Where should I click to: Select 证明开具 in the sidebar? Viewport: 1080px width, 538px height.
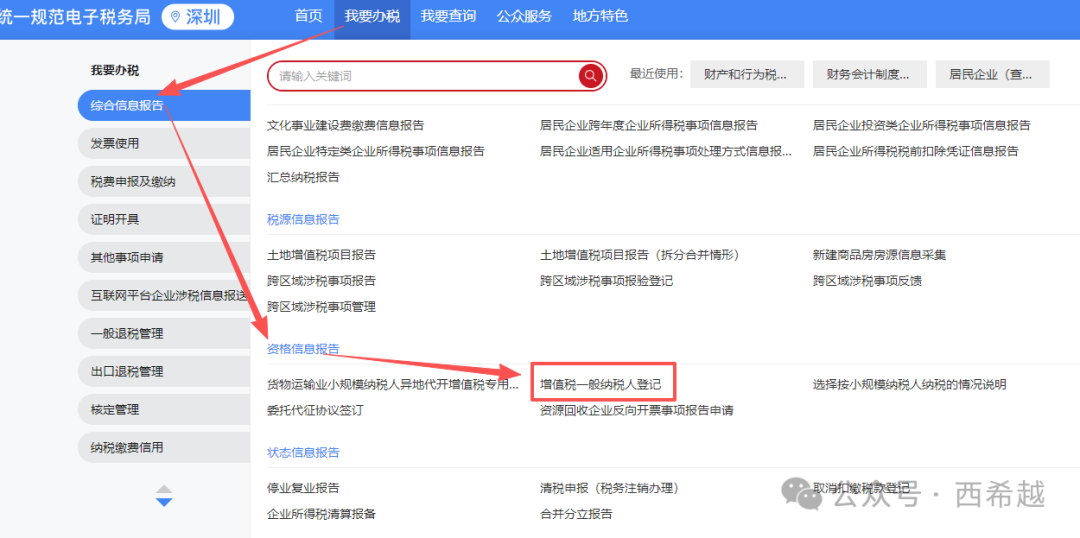point(164,220)
